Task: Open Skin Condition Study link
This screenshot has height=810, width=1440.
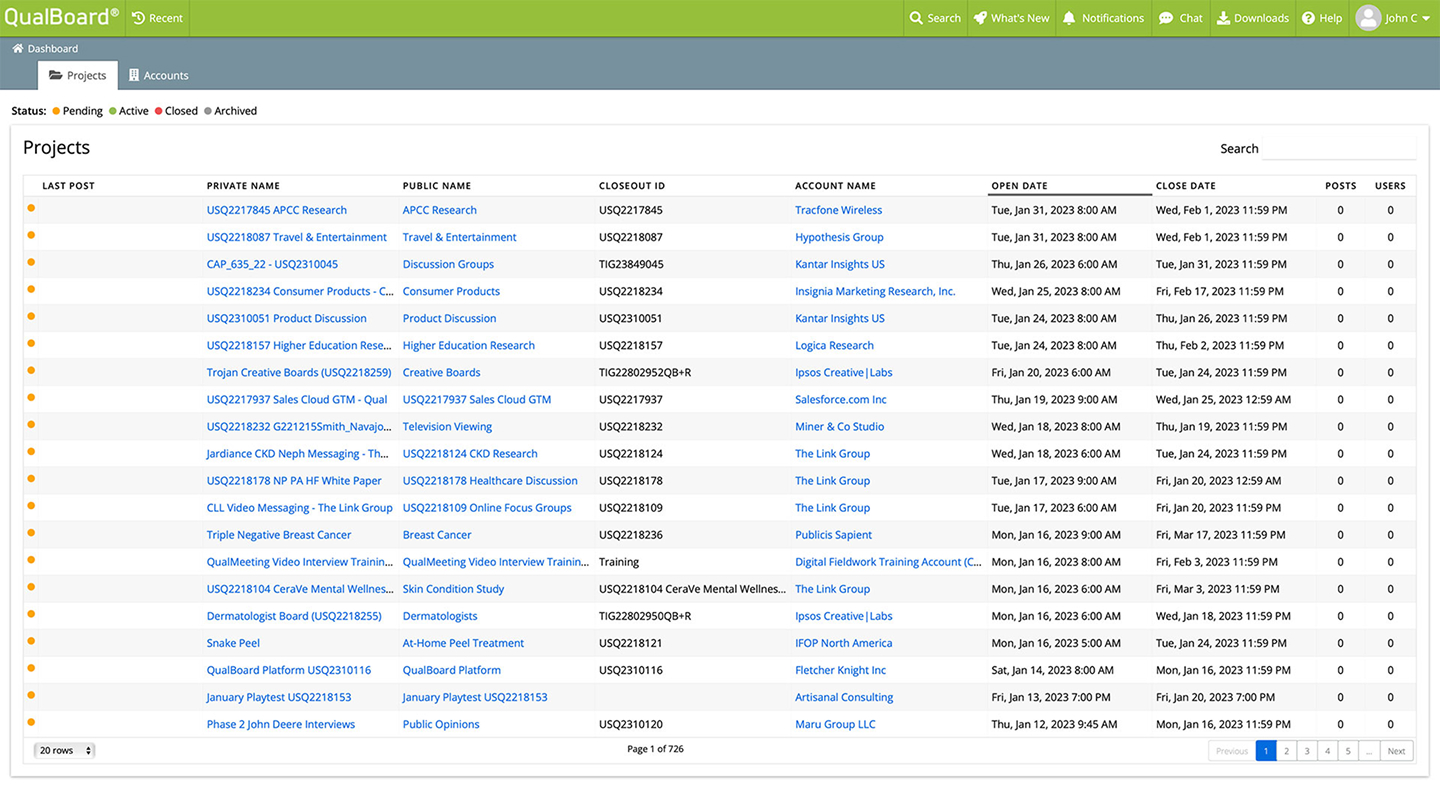Action: [453, 589]
